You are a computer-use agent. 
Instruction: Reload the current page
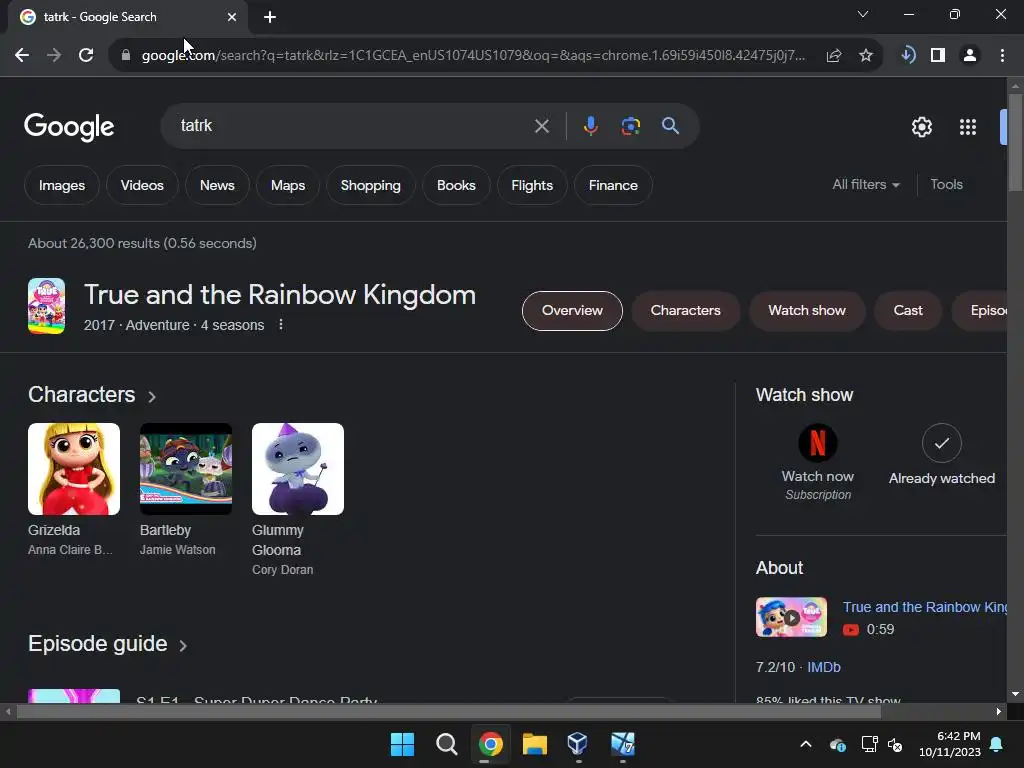[x=86, y=56]
